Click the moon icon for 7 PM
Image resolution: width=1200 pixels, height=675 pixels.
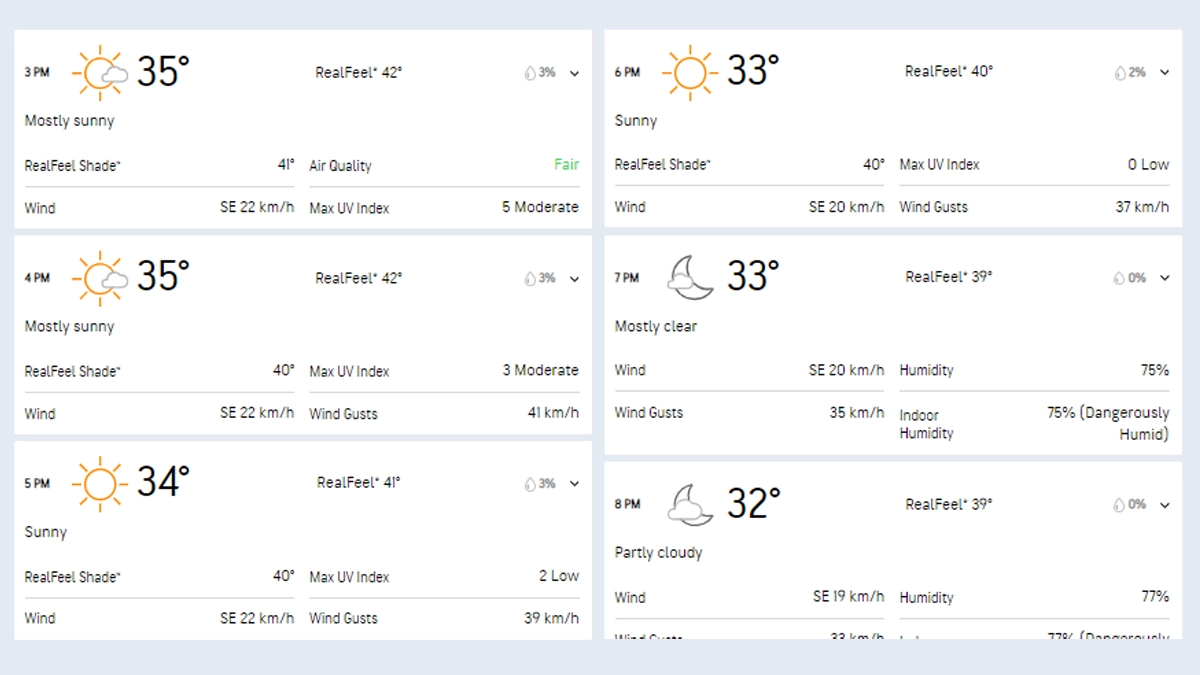[x=691, y=277]
